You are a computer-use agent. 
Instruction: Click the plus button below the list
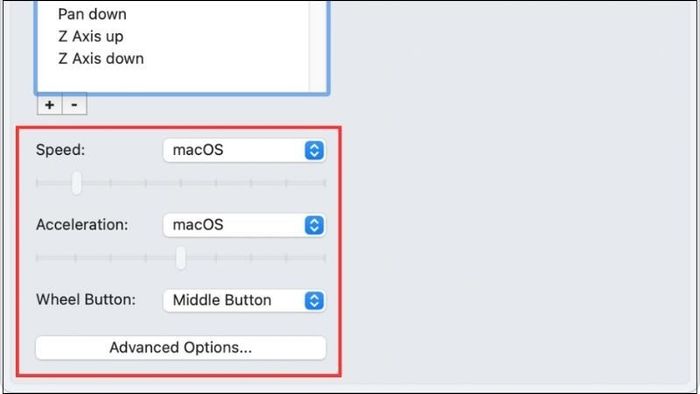tap(50, 105)
